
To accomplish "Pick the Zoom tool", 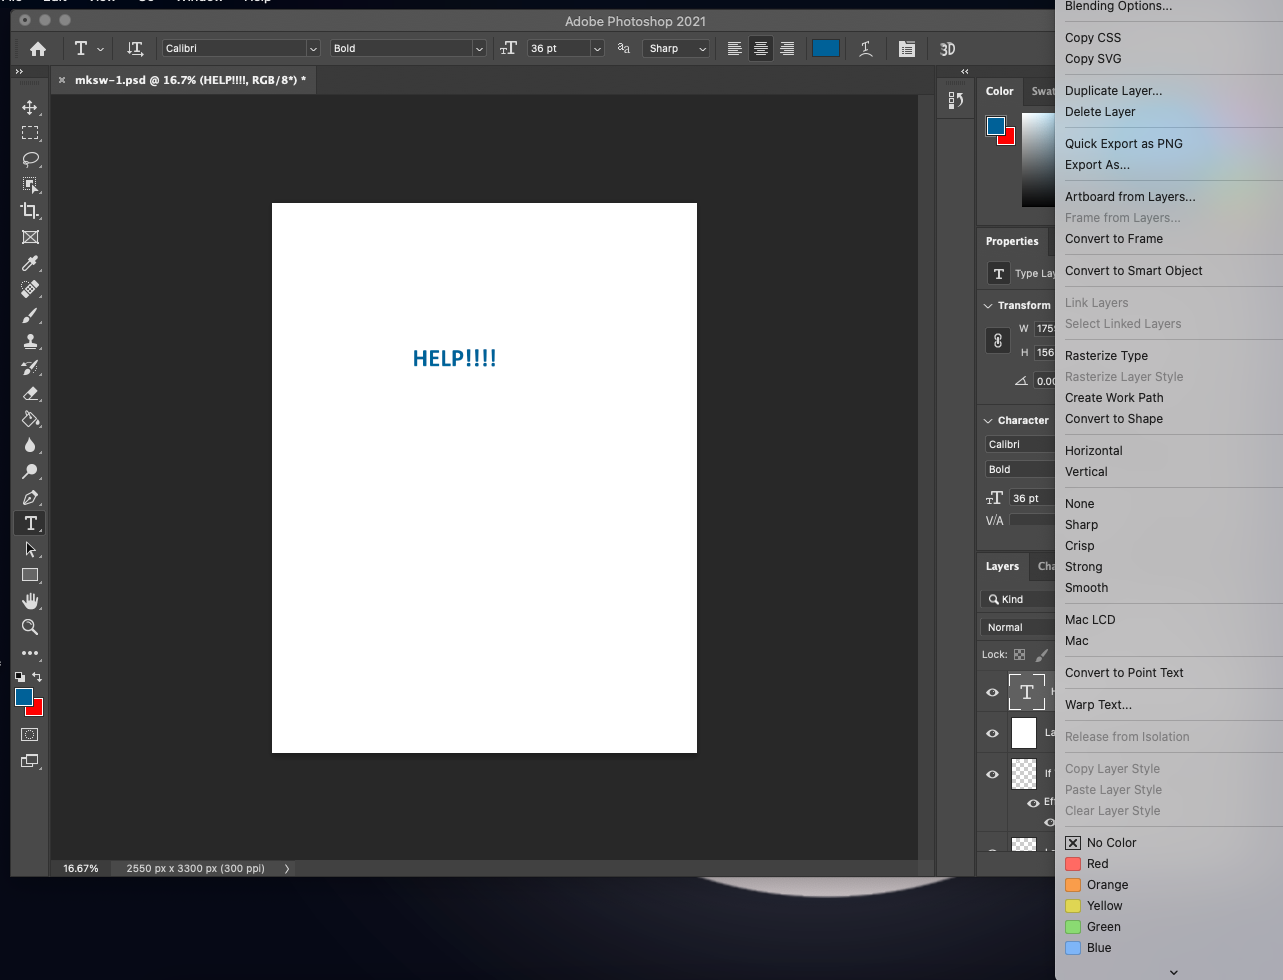I will pos(29,627).
